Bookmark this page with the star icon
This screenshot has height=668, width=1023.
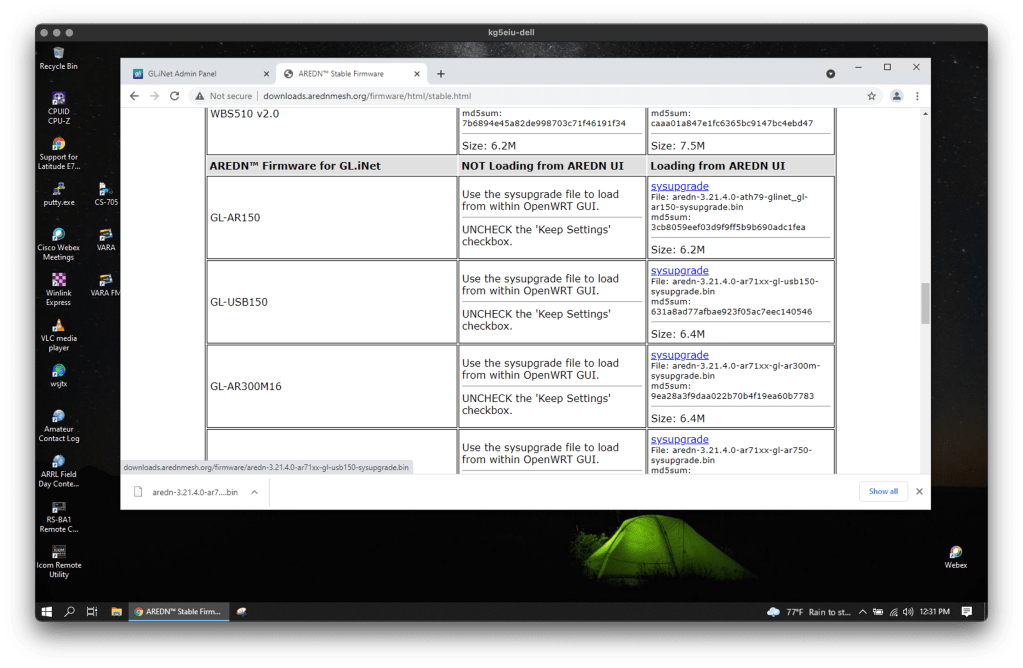[x=871, y=96]
